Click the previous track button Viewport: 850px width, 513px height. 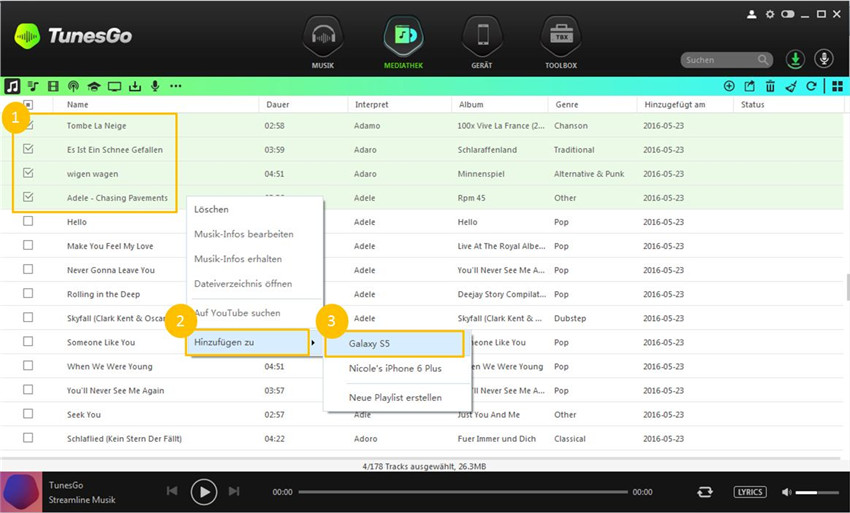click(172, 491)
